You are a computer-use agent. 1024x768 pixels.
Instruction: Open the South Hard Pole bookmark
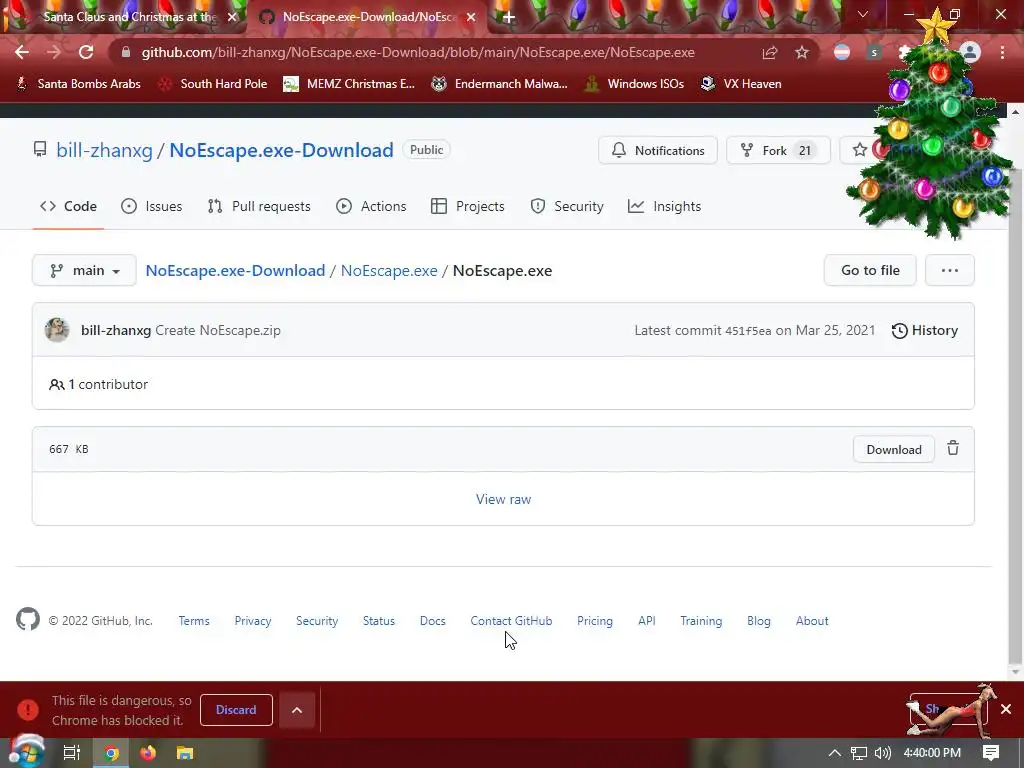pos(214,84)
